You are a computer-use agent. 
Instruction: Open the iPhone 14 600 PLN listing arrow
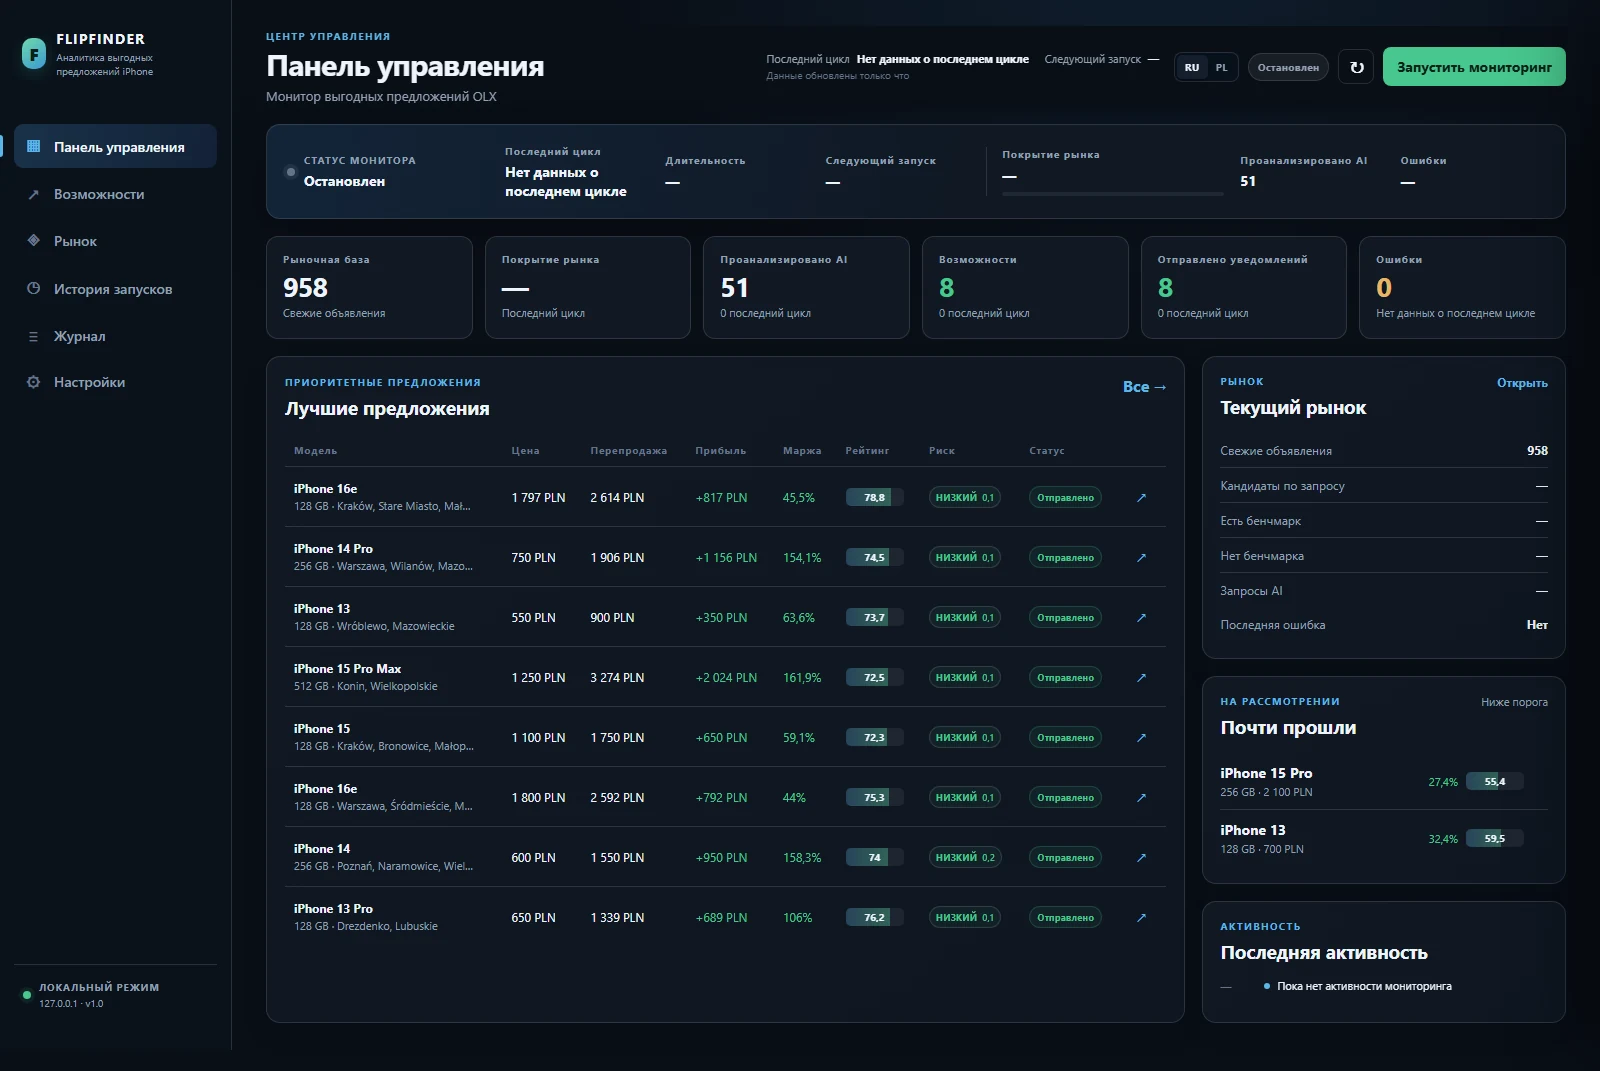pos(1141,857)
